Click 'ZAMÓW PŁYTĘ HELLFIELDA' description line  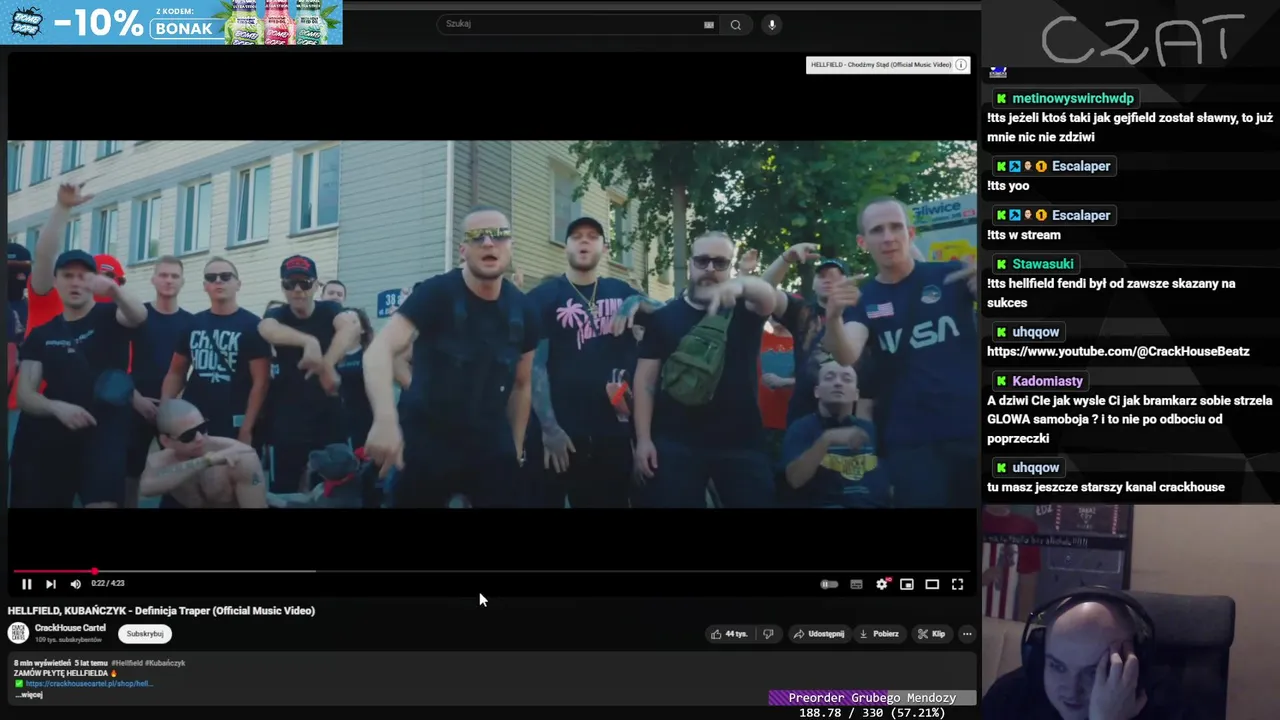coord(65,674)
